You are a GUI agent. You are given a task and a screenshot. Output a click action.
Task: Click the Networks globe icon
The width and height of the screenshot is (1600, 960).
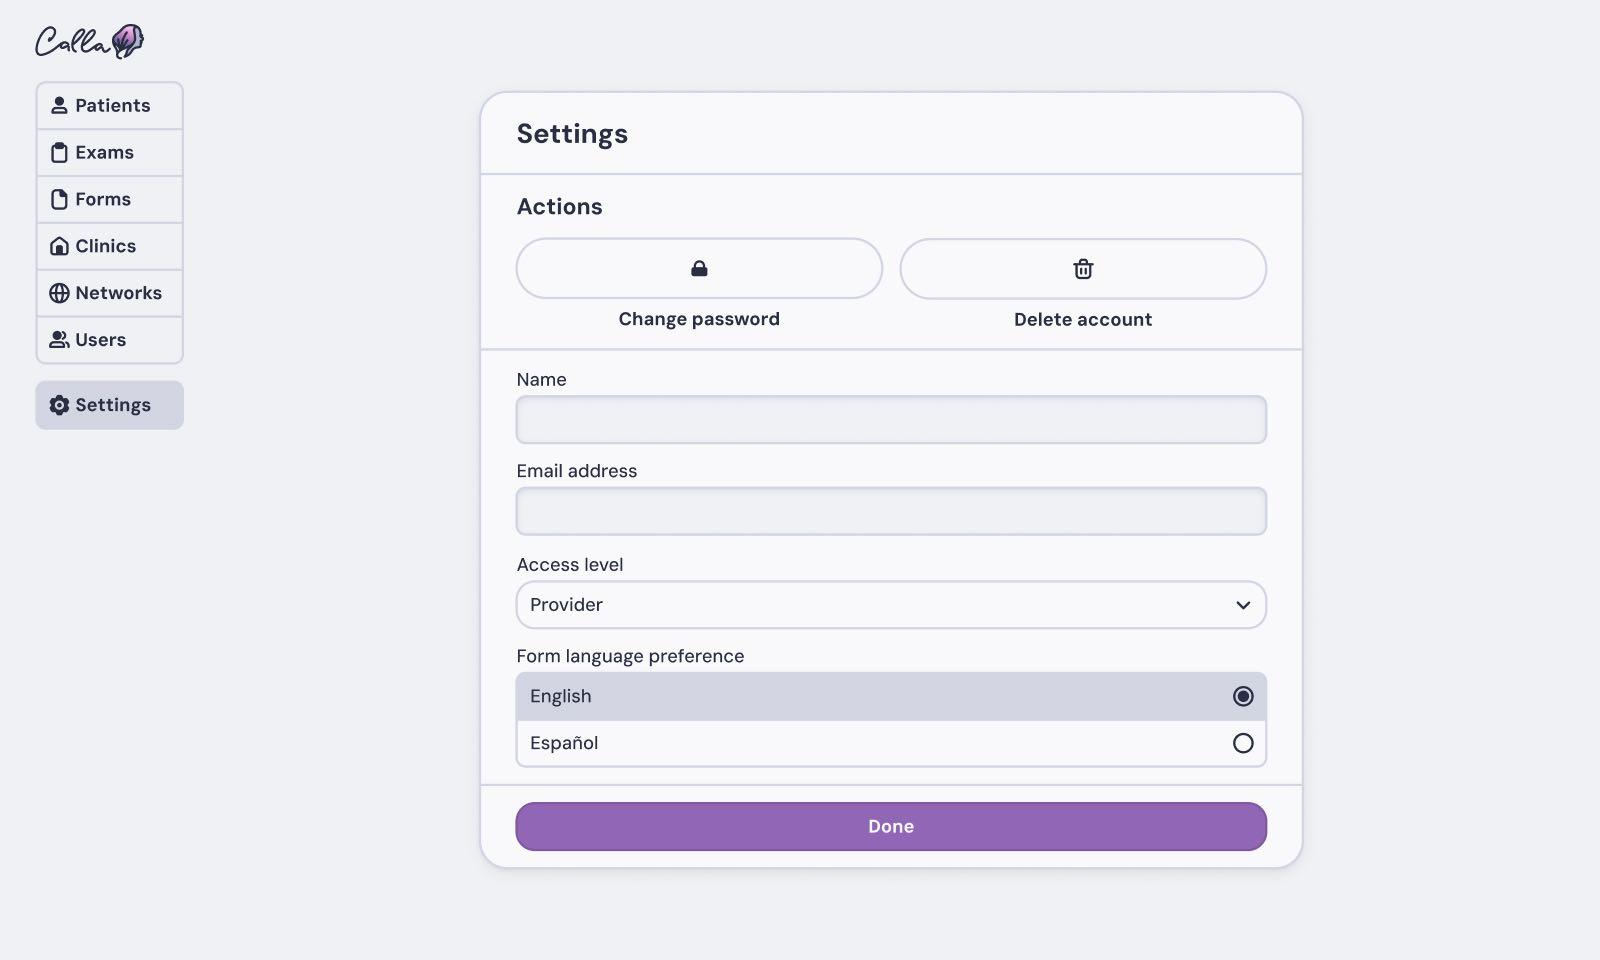(x=59, y=293)
